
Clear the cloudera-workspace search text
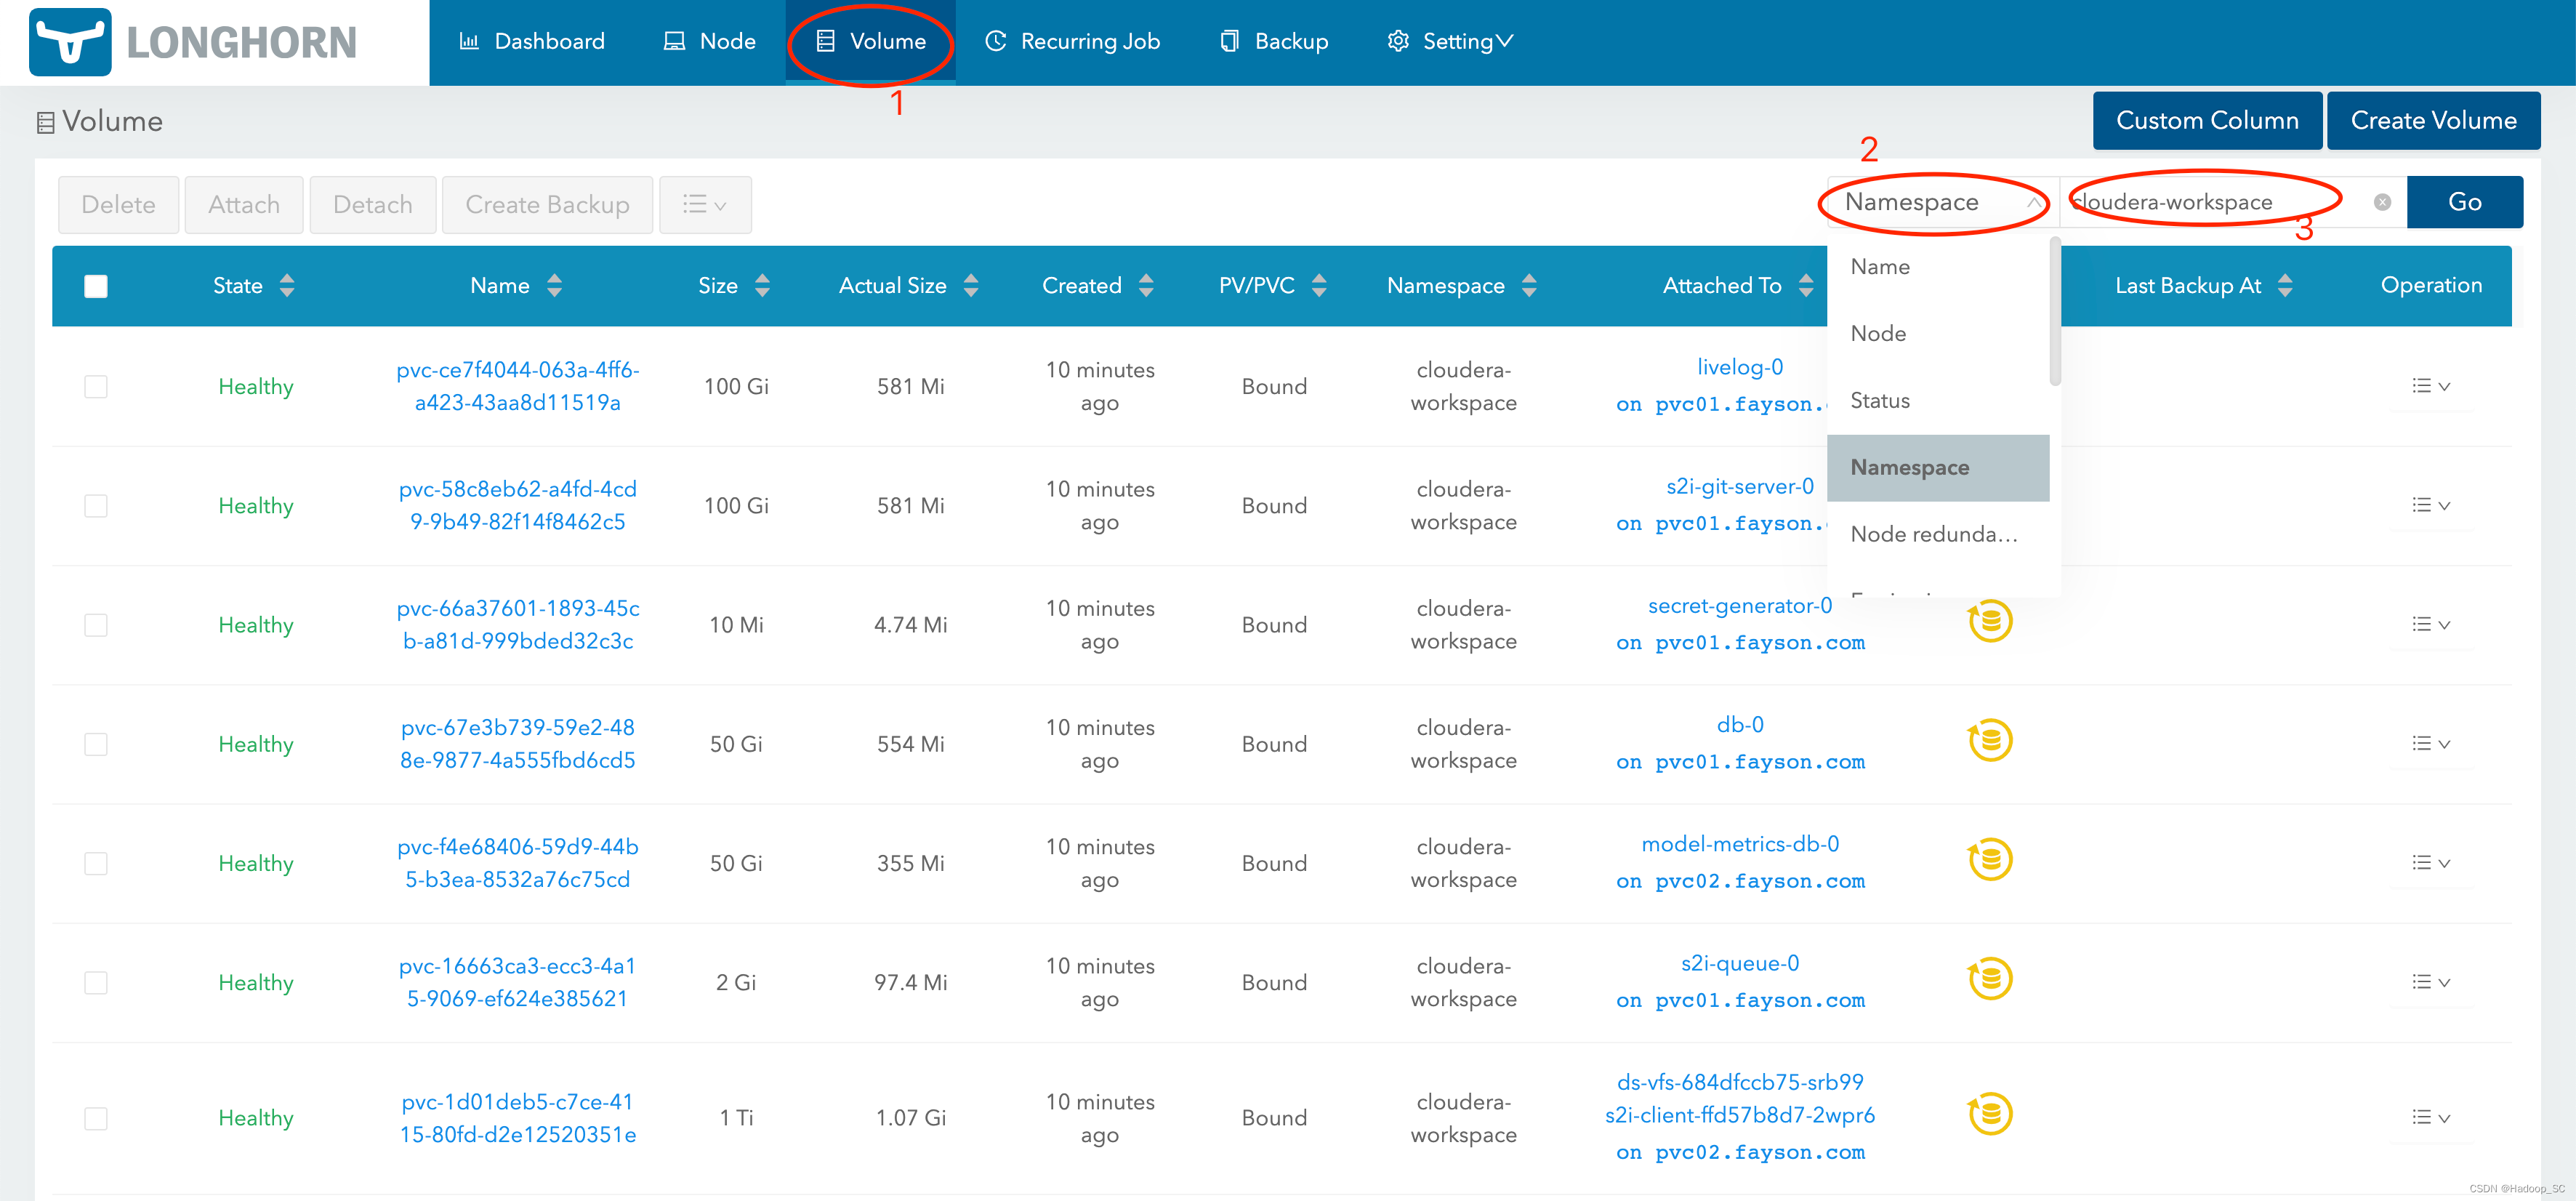(2382, 203)
